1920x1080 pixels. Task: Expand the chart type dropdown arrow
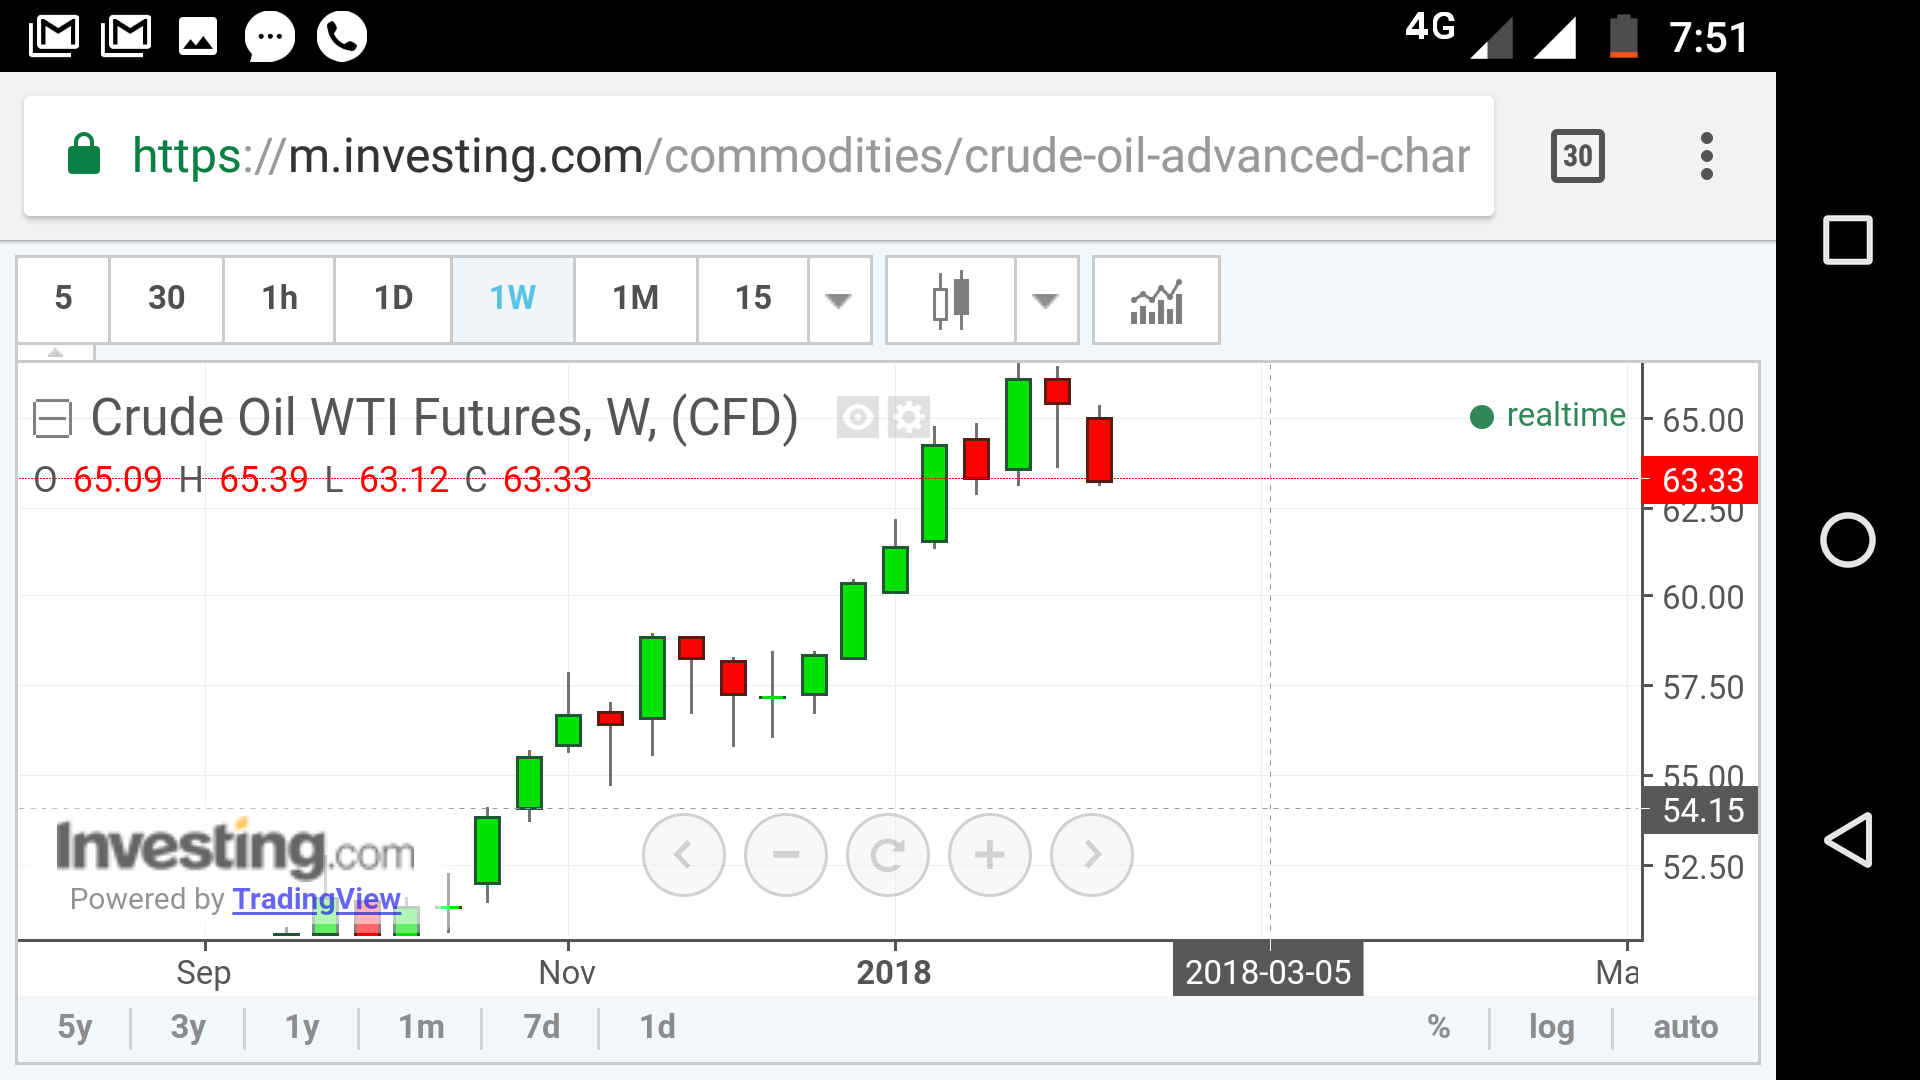tap(1046, 299)
